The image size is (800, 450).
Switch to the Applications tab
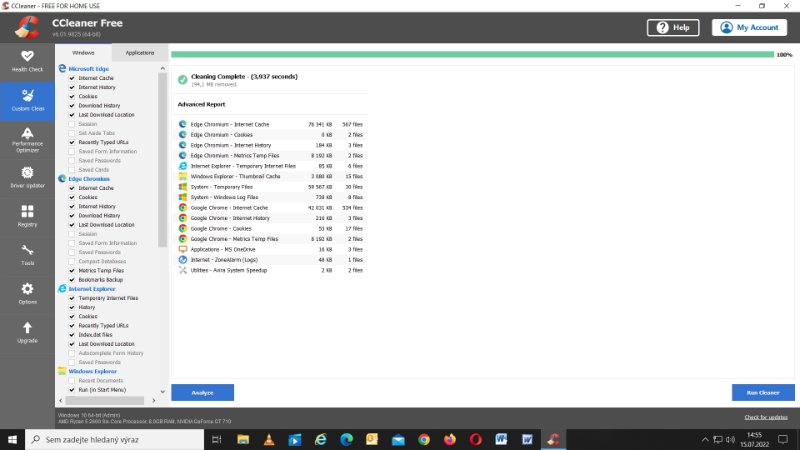(x=139, y=52)
